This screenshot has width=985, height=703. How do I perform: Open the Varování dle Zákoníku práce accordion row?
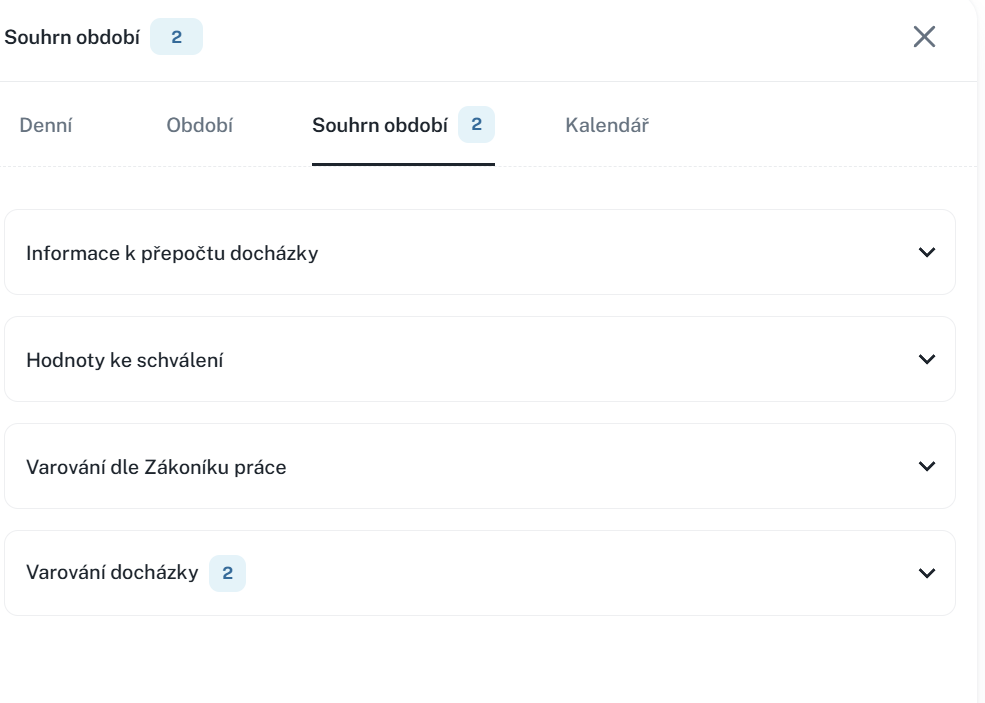coord(480,466)
